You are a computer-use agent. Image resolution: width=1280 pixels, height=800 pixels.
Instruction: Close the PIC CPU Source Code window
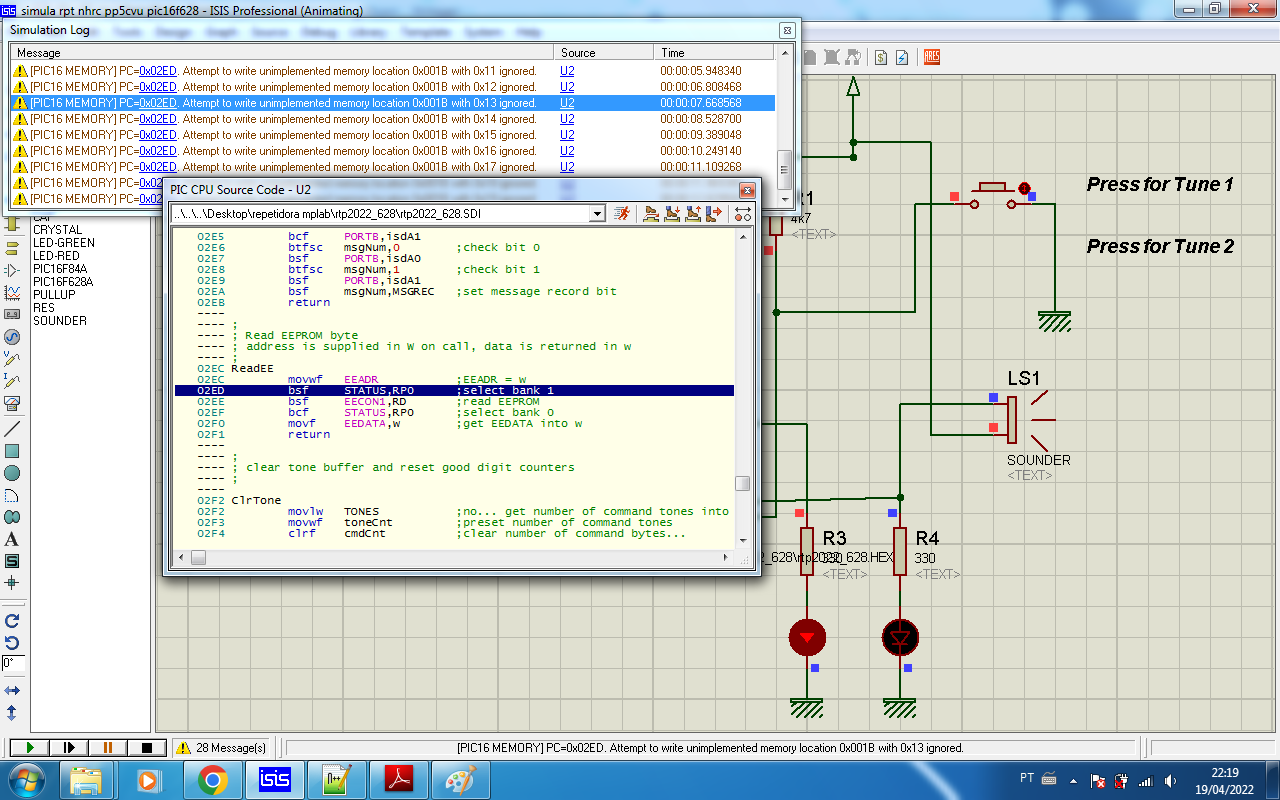[x=746, y=190]
